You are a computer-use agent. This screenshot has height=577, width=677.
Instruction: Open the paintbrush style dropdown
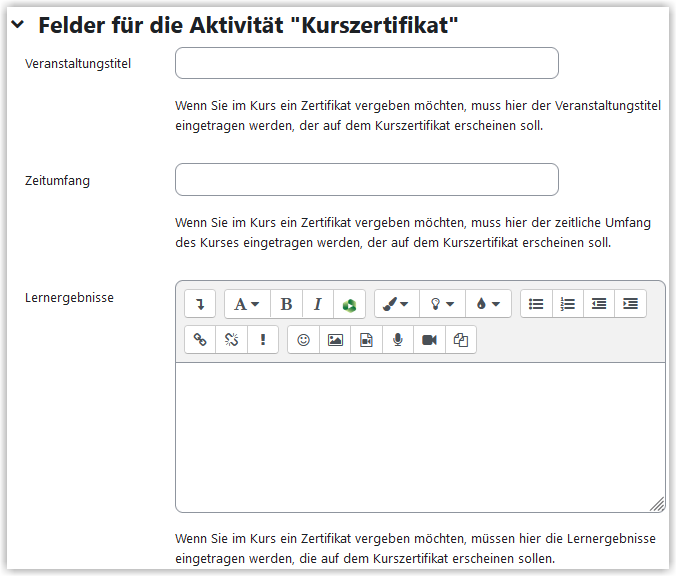tap(396, 304)
